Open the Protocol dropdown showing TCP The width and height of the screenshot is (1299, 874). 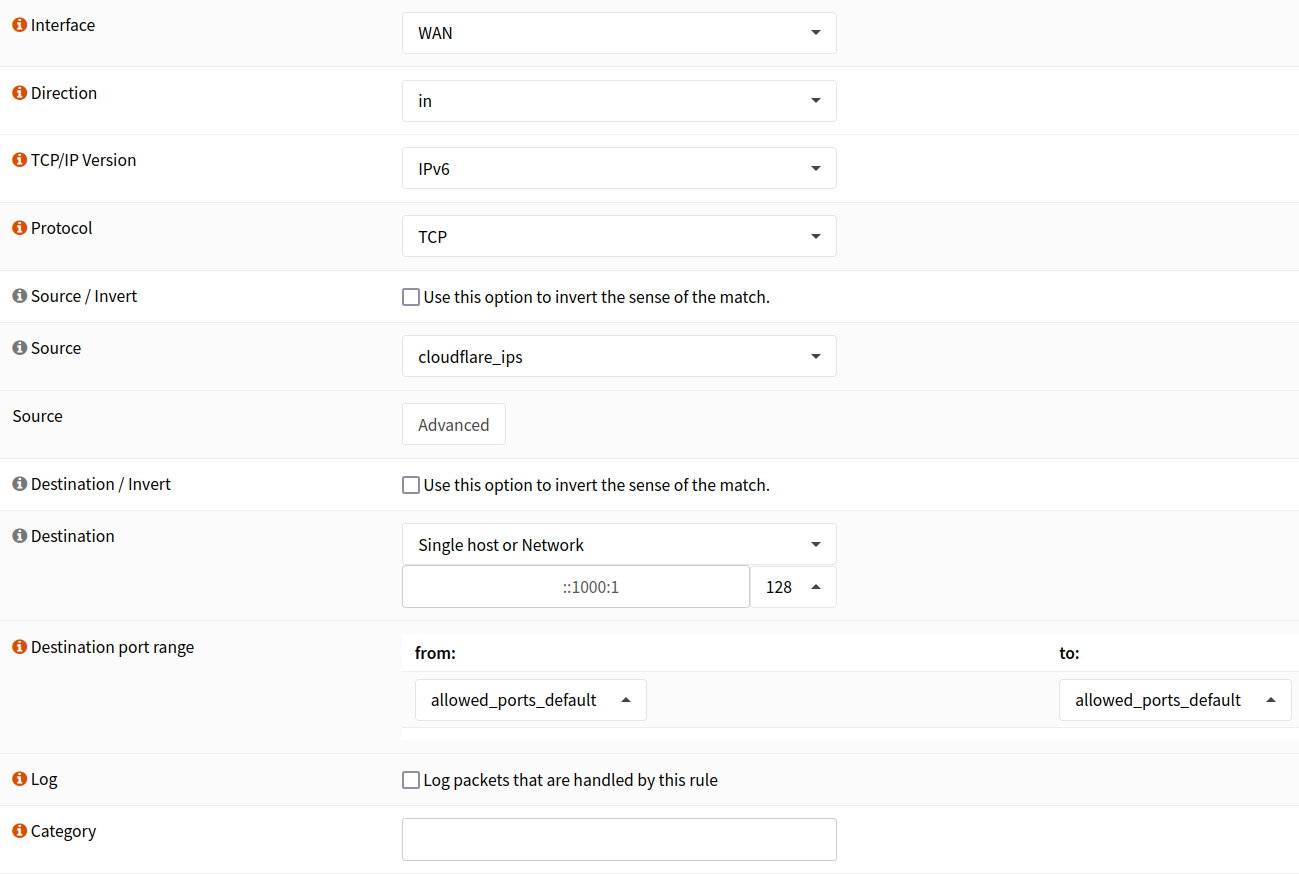tap(618, 236)
